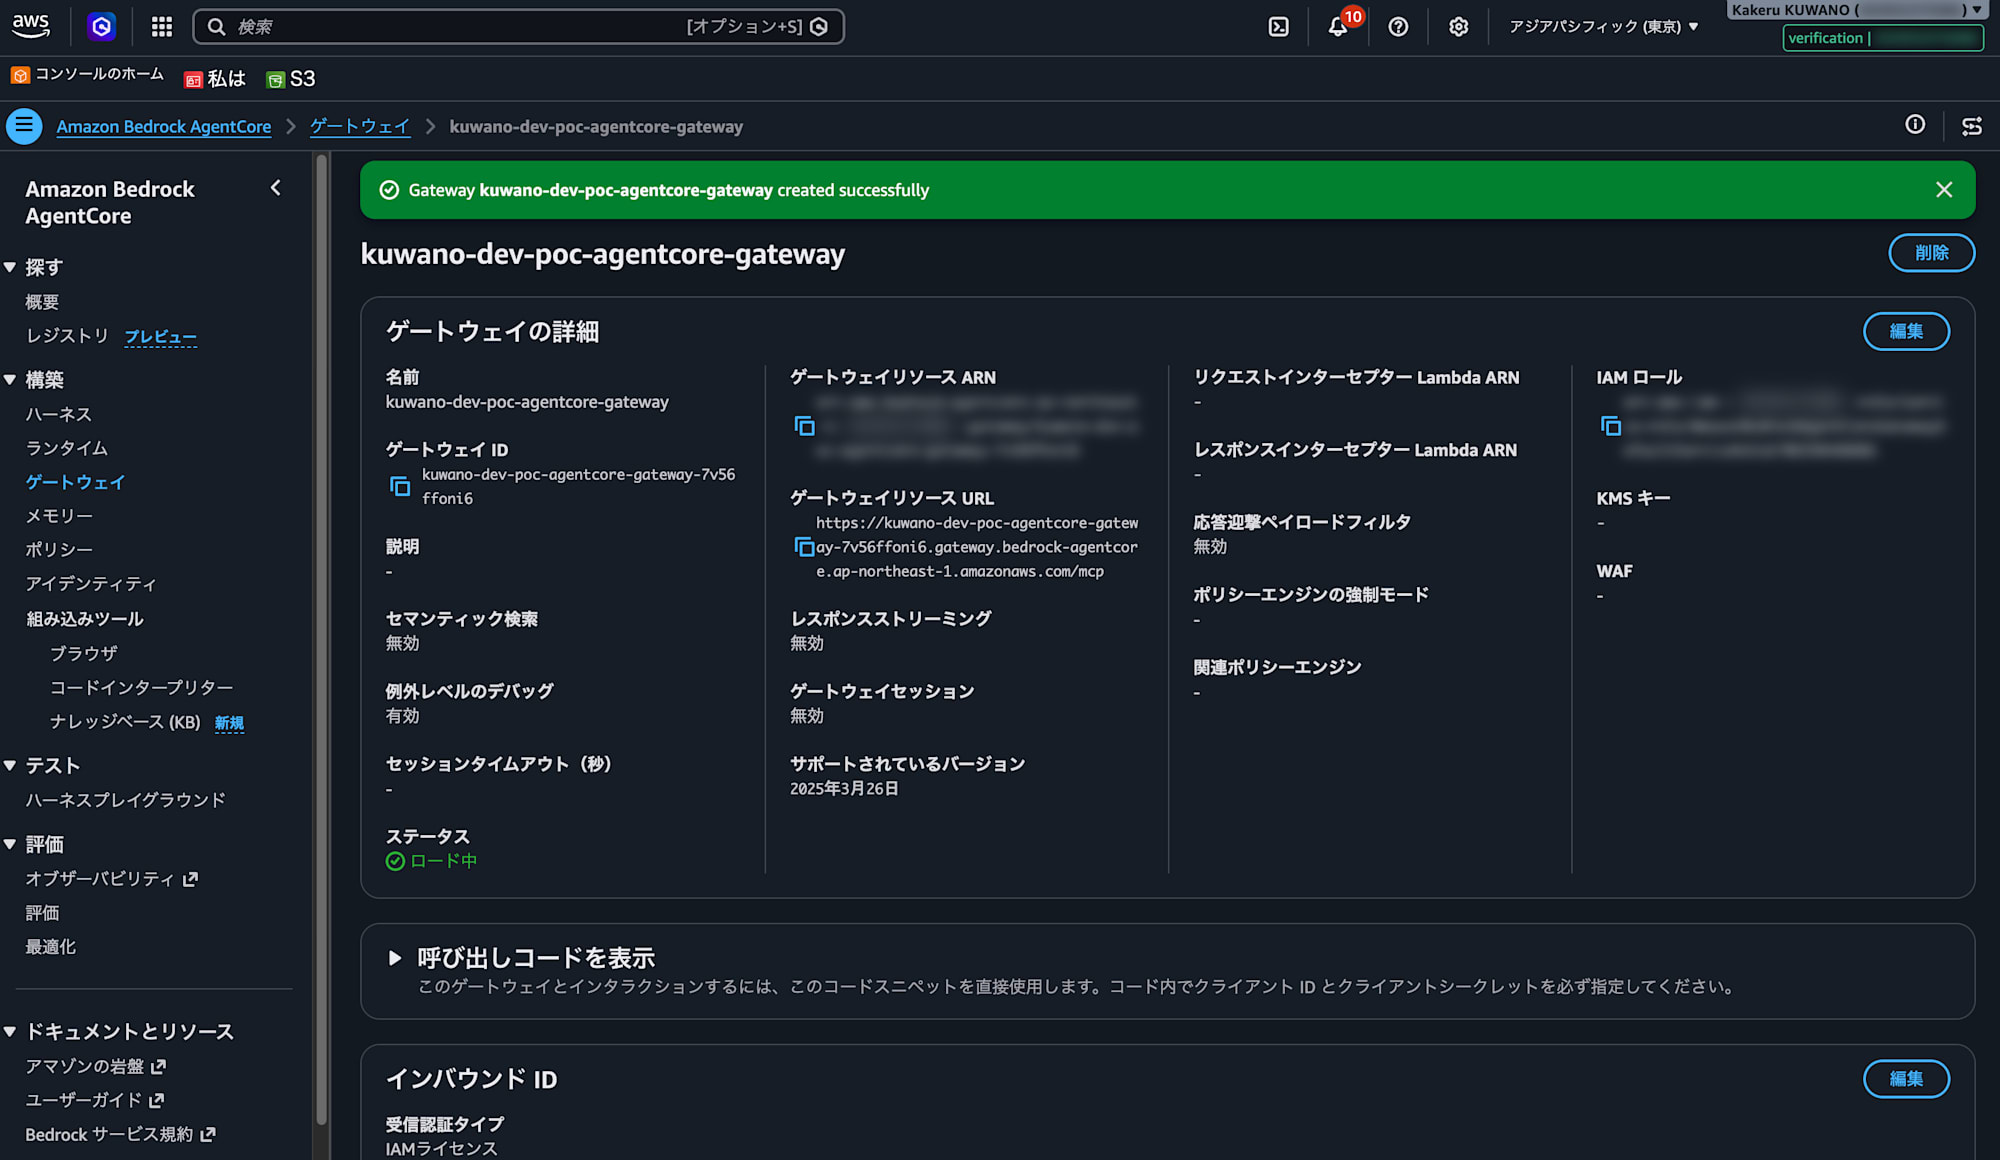Open レジストリ in the sidebar

click(x=67, y=336)
